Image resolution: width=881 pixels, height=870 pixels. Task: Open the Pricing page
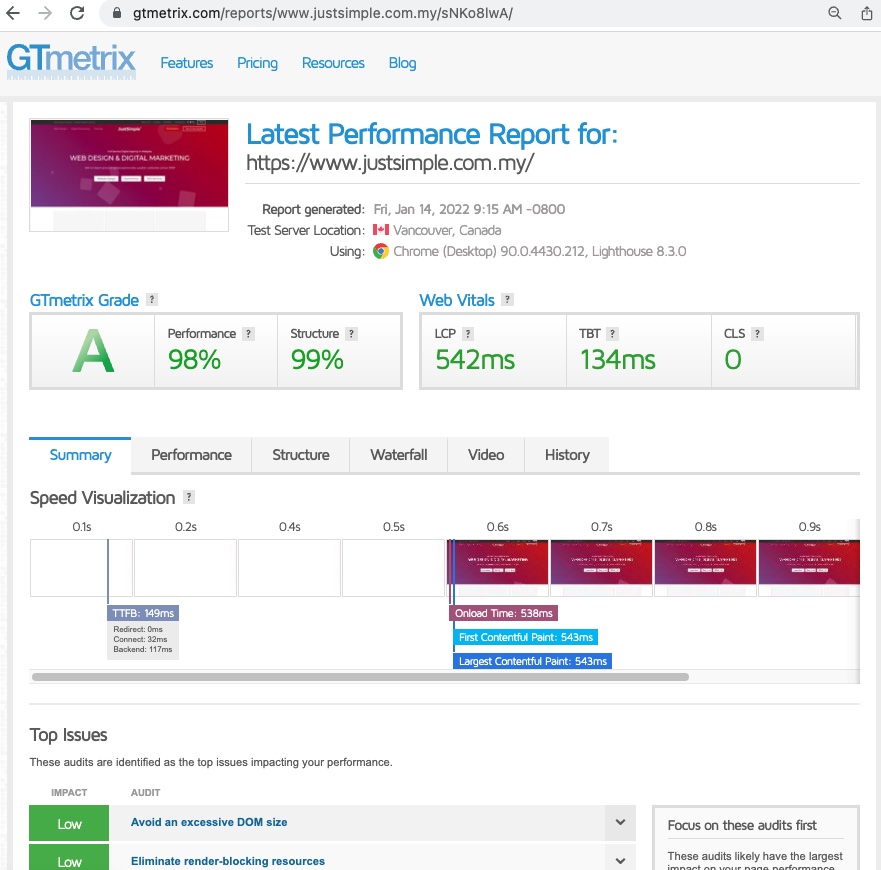click(x=257, y=63)
